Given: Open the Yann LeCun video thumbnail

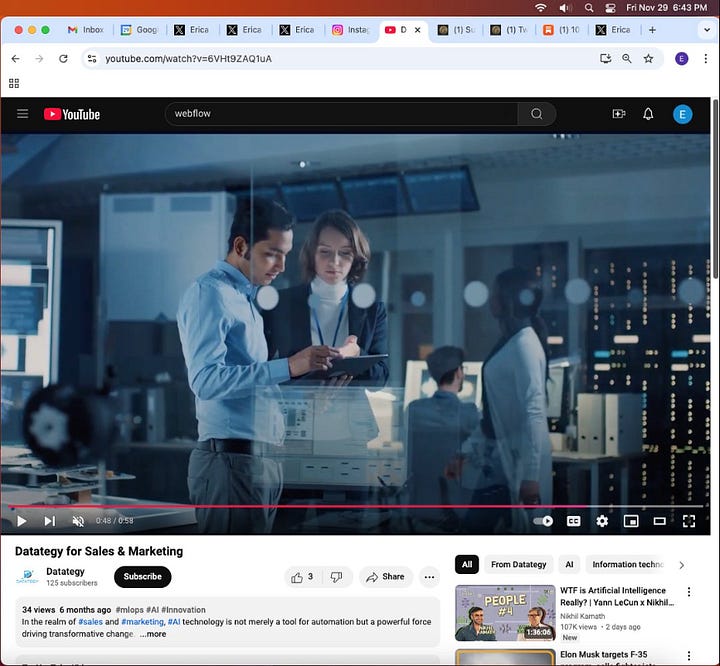Looking at the screenshot, I should (505, 613).
